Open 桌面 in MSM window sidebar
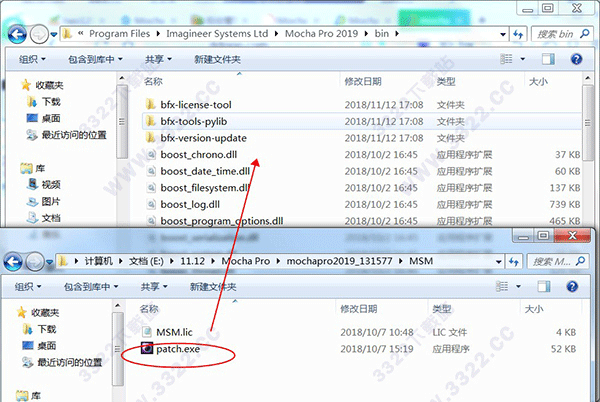The width and height of the screenshot is (600, 402). tap(40, 346)
